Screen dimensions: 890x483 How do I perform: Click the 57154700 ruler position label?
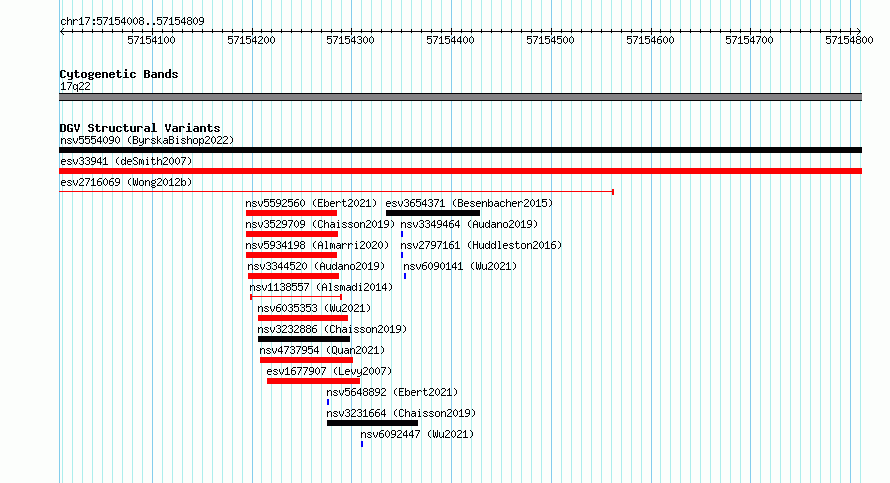pyautogui.click(x=749, y=40)
